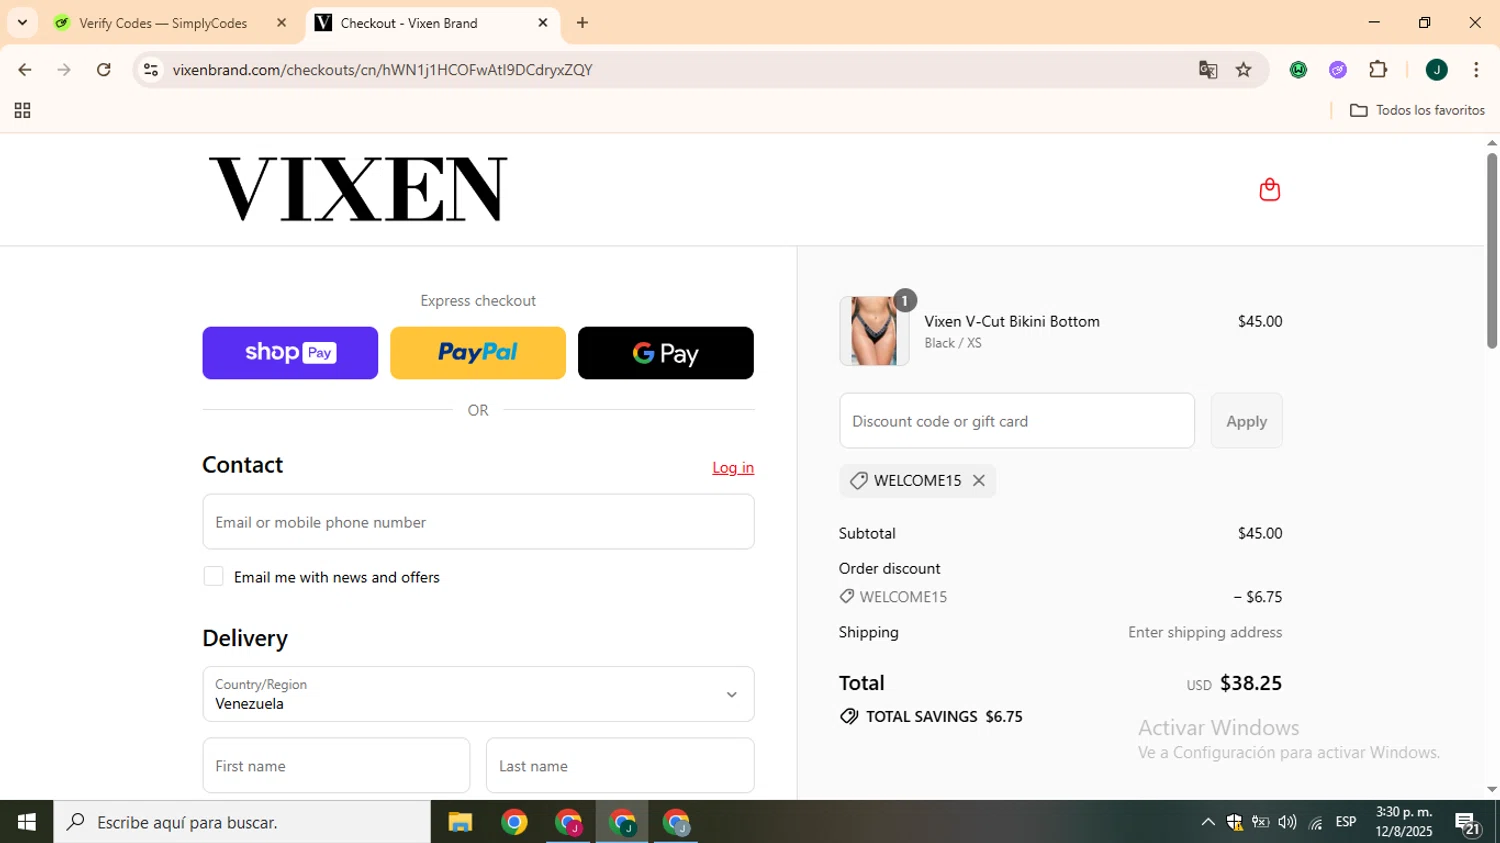Click the Log in link
1500x843 pixels.
pyautogui.click(x=733, y=468)
